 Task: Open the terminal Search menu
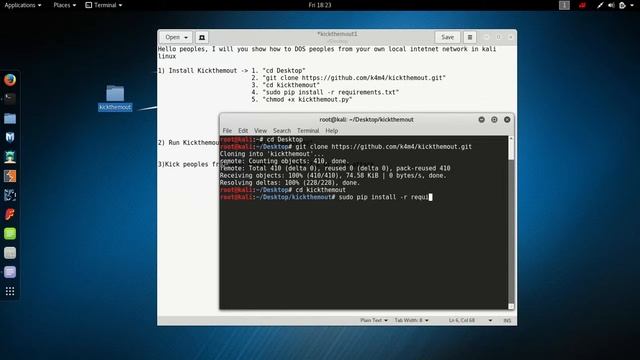pyautogui.click(x=282, y=131)
